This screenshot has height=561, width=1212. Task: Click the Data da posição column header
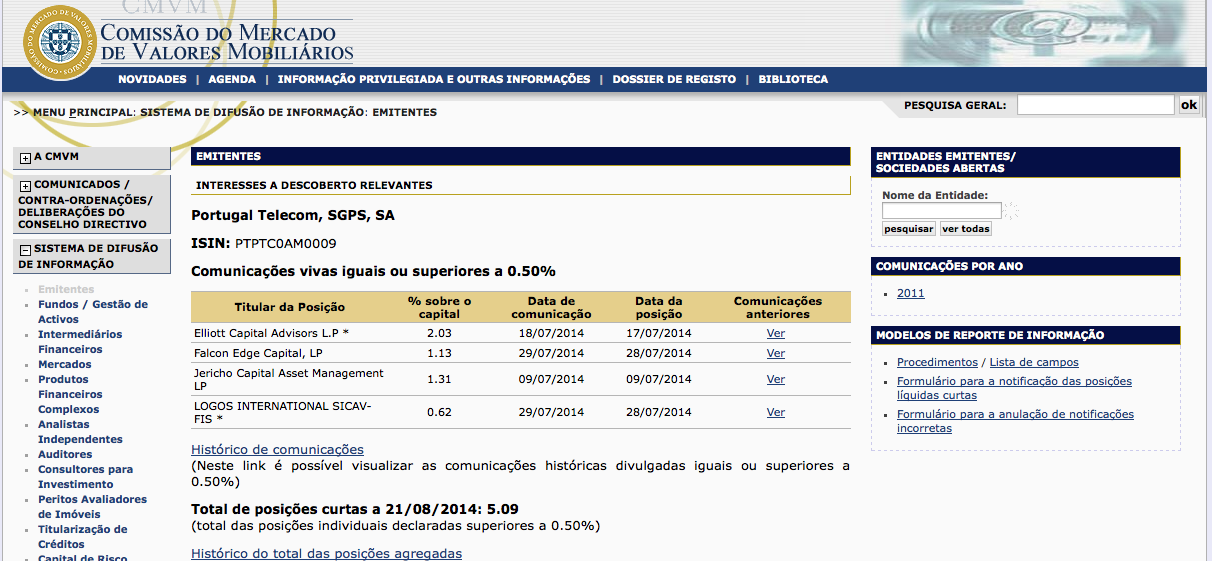click(x=659, y=307)
